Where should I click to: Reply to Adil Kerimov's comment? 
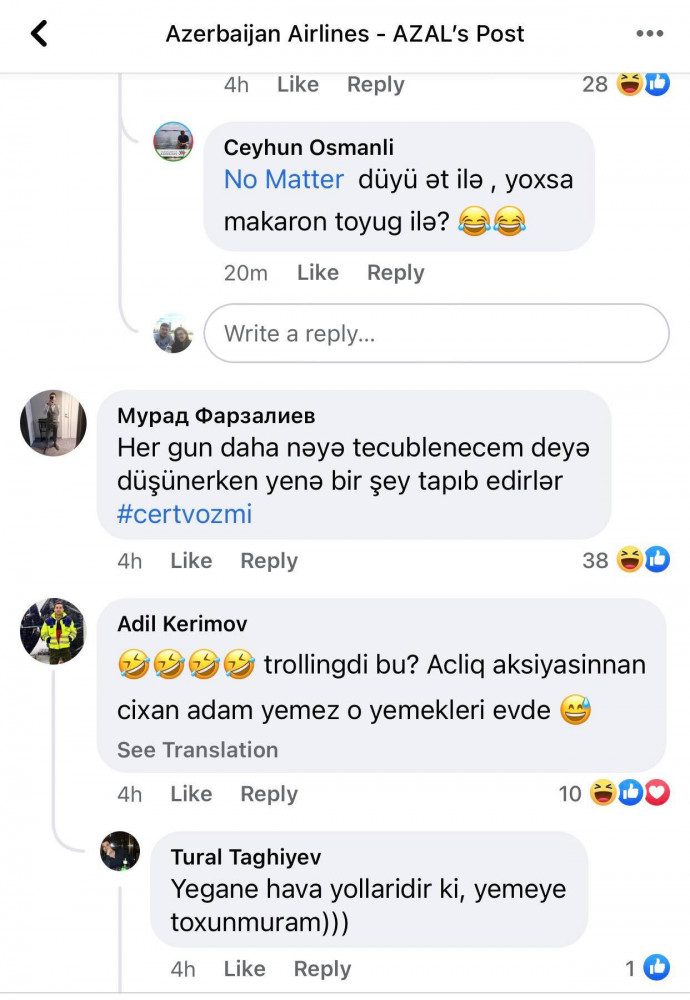click(268, 794)
